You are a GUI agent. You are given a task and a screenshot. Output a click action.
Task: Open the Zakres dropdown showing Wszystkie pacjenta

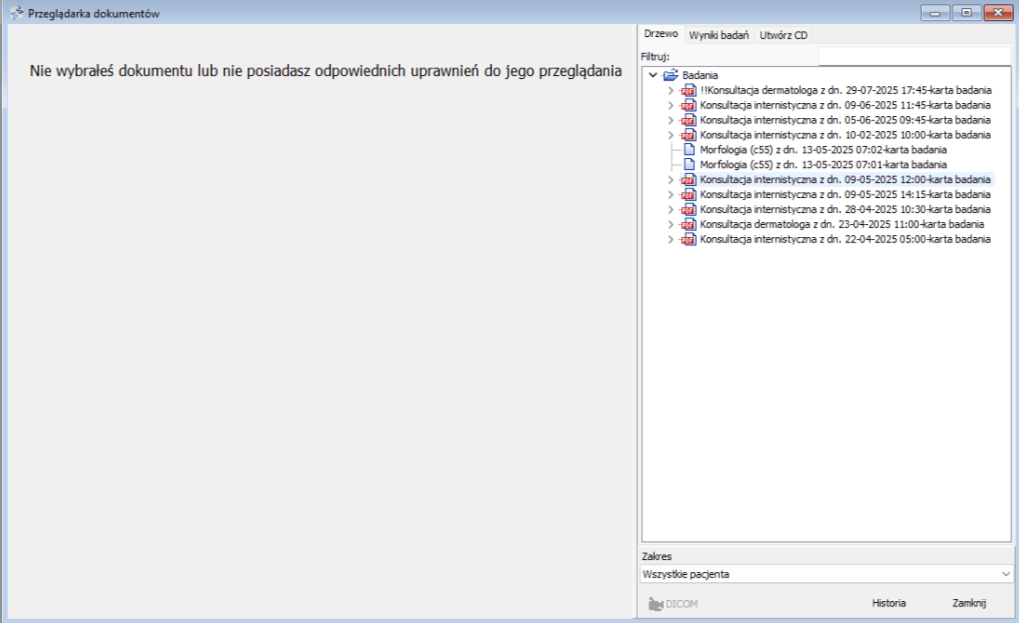826,574
